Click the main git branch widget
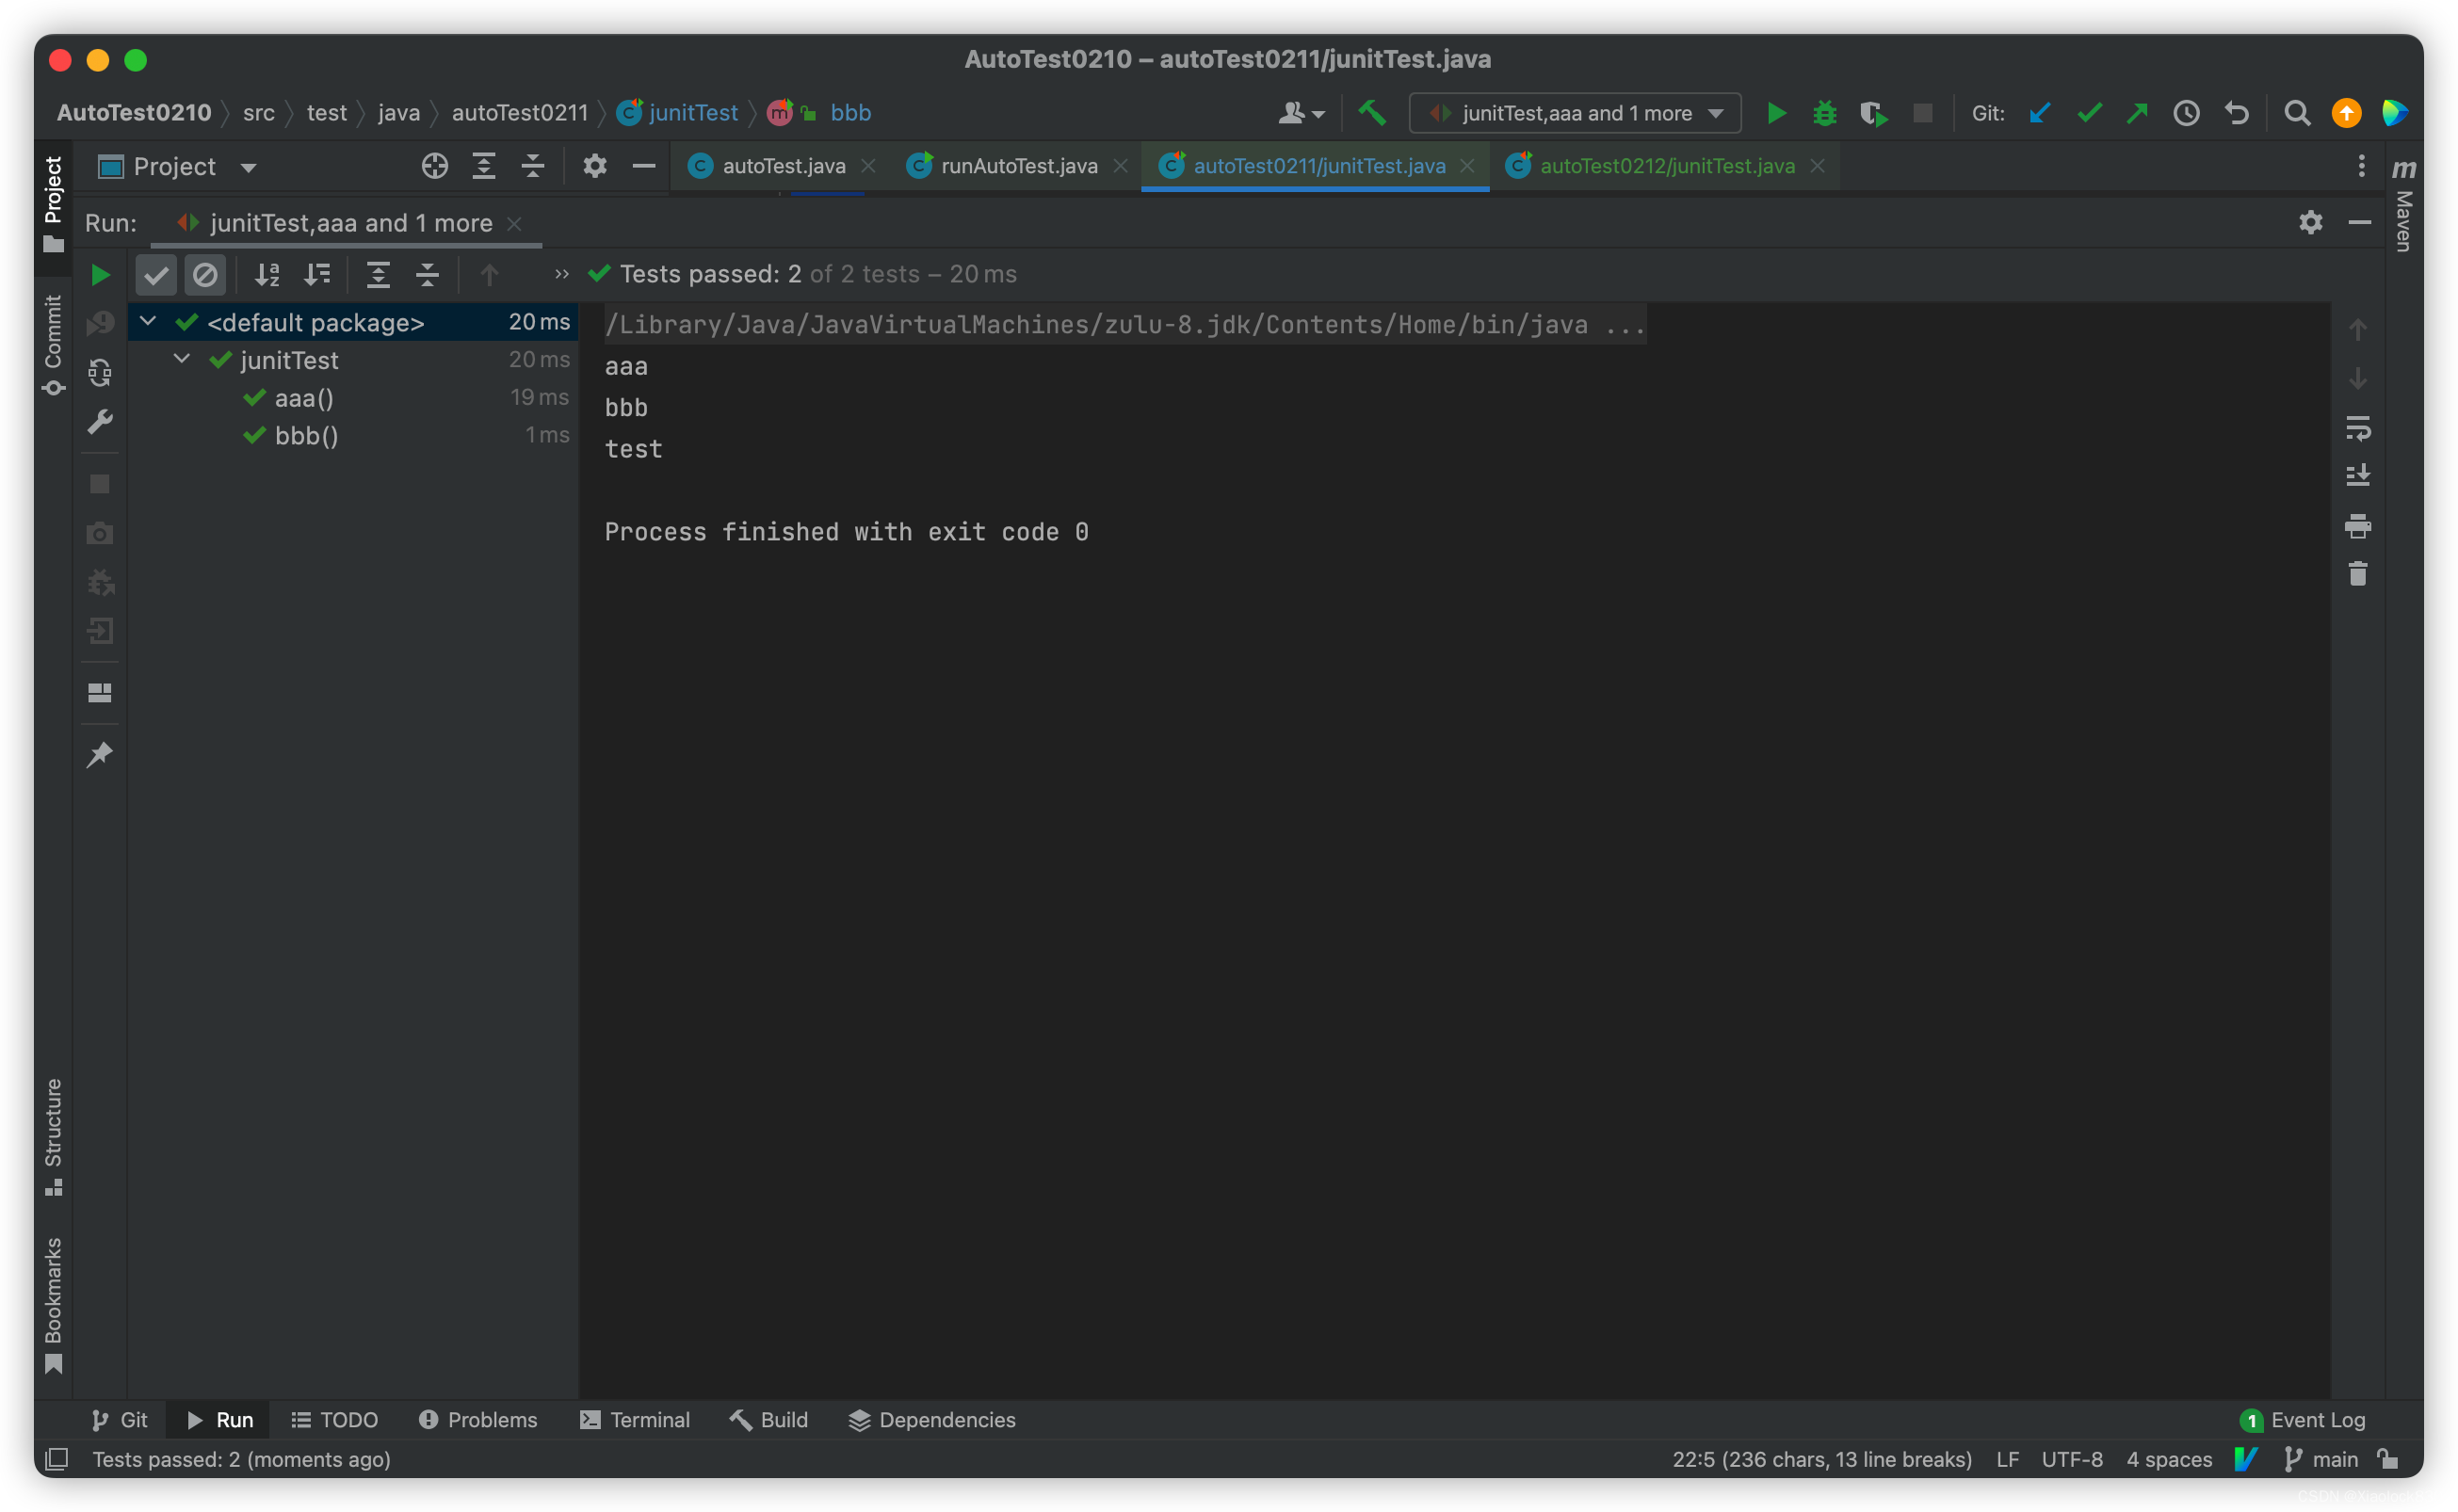 pyautogui.click(x=2322, y=1459)
